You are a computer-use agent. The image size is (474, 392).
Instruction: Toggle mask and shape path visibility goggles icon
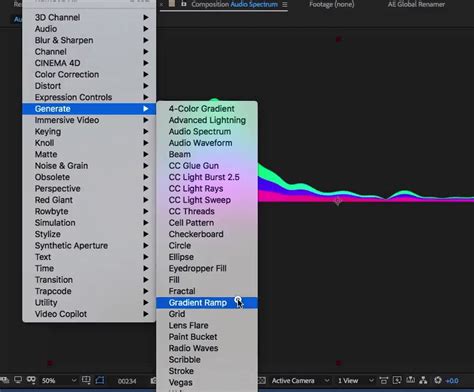point(31,380)
